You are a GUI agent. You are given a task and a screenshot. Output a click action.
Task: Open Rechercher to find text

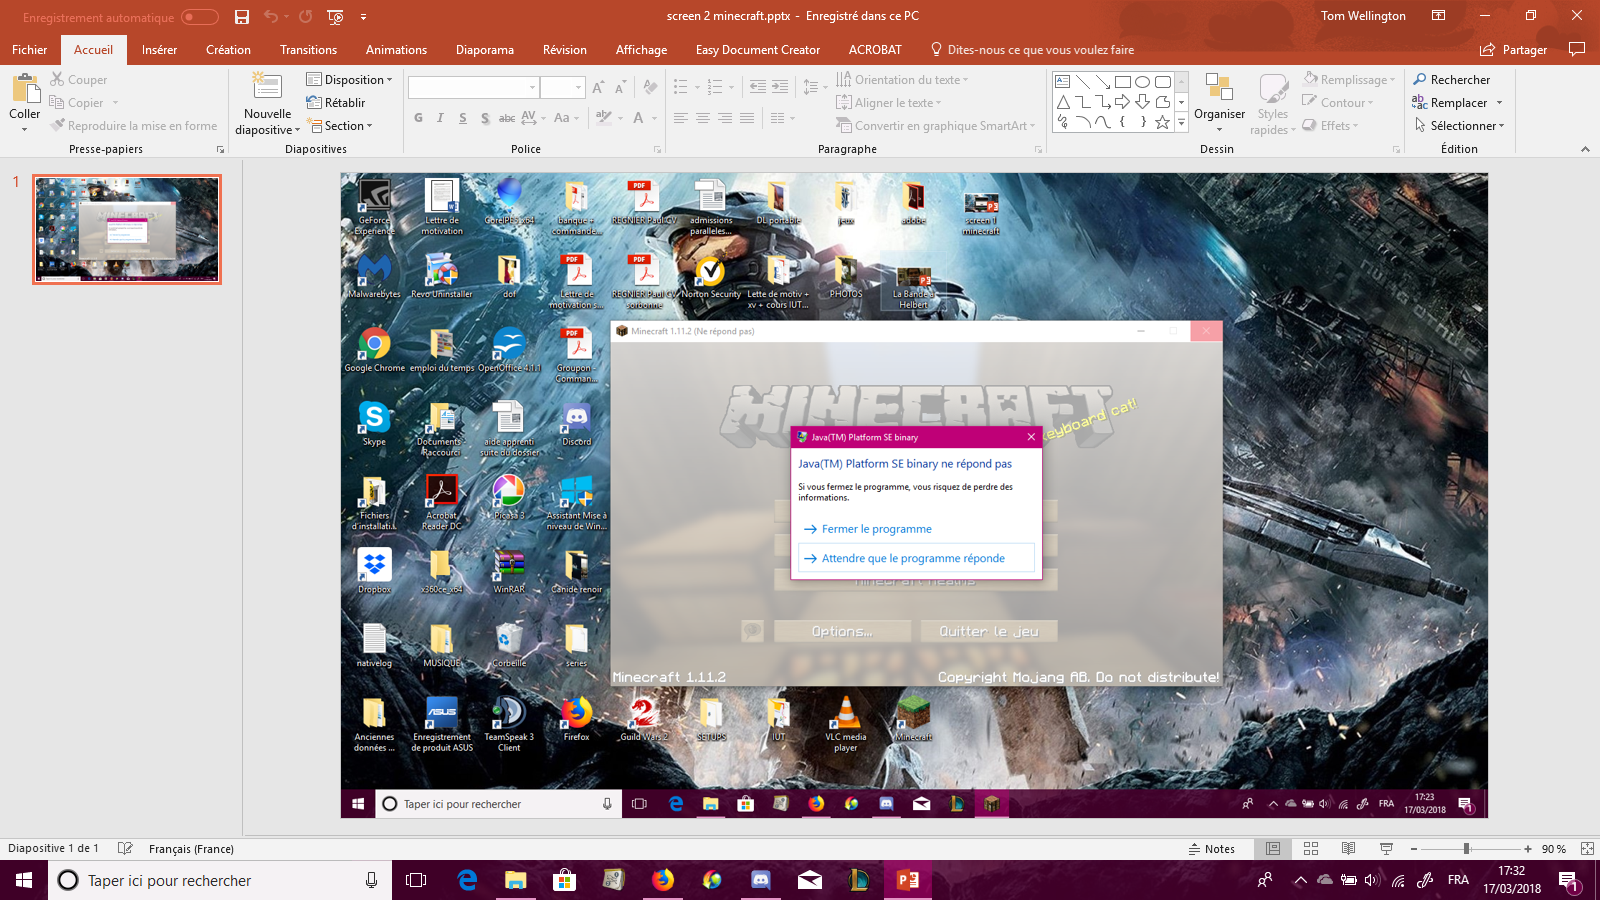1452,80
